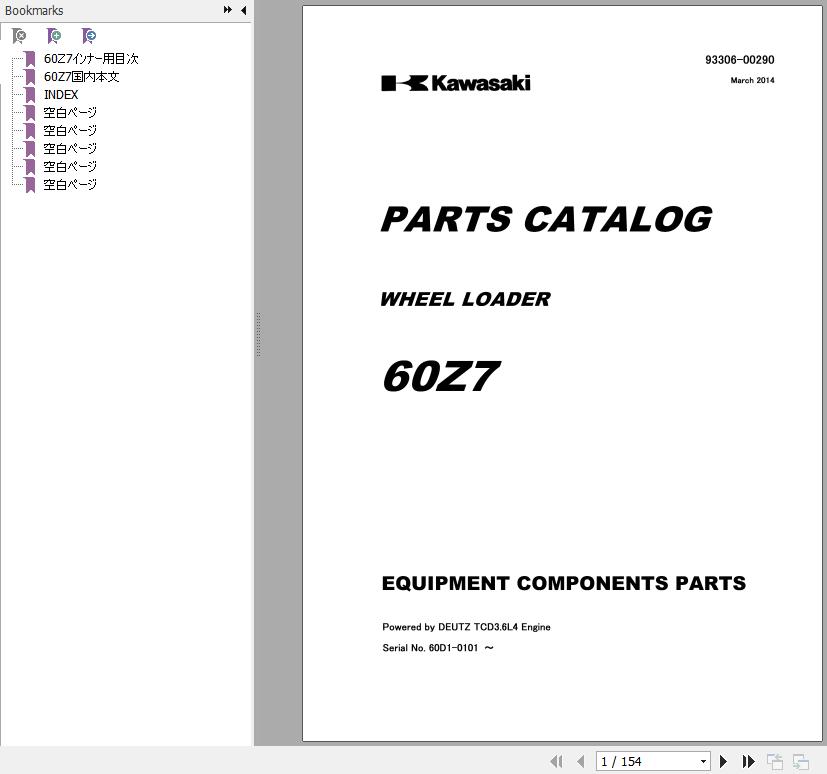Expand bookmarks panel with double-arrow icon

227,10
